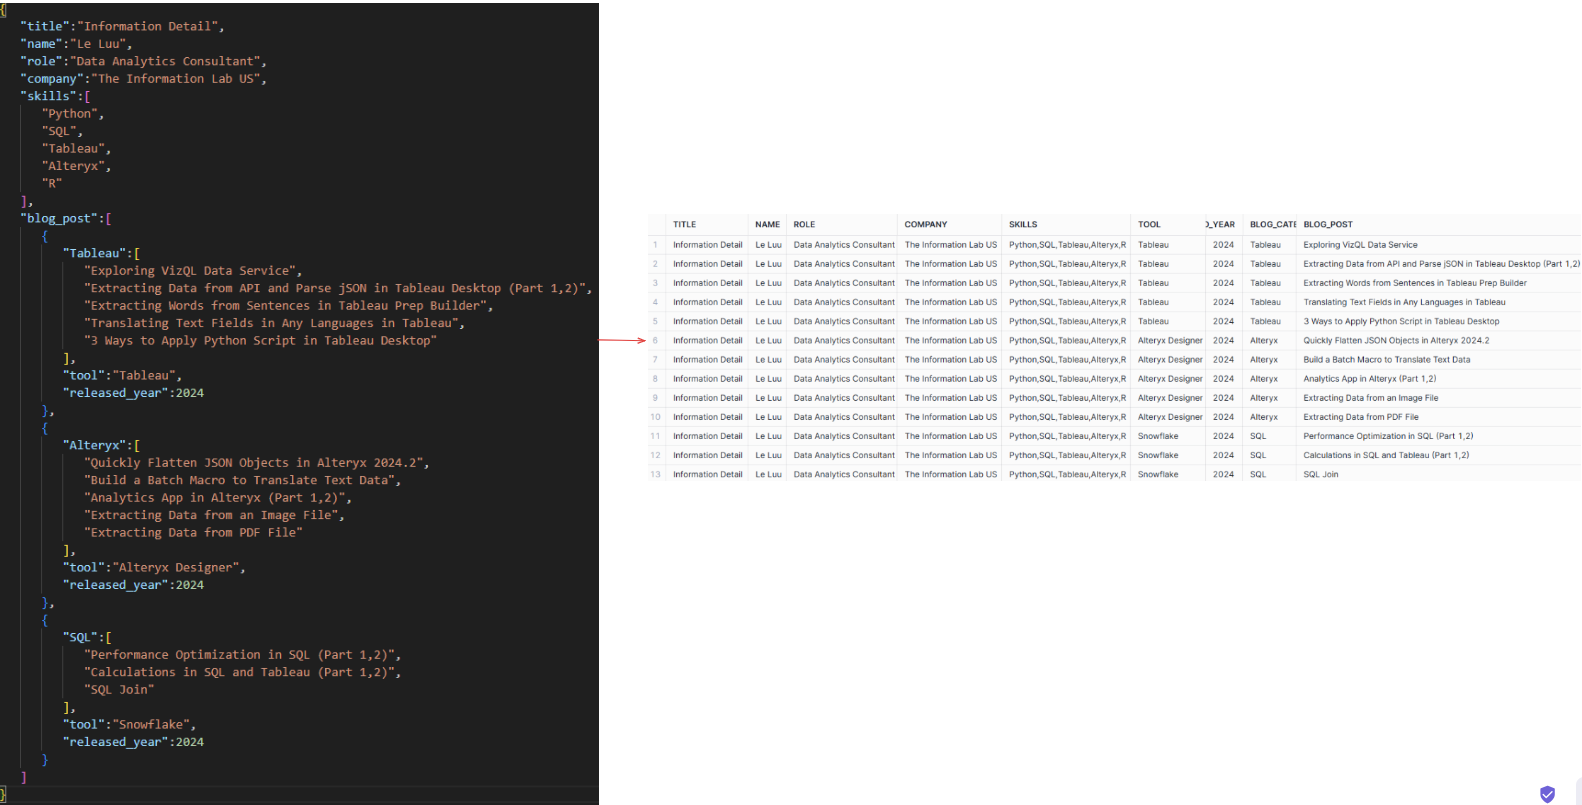The image size is (1582, 805).
Task: Select the COMPANY column header
Action: 926,225
